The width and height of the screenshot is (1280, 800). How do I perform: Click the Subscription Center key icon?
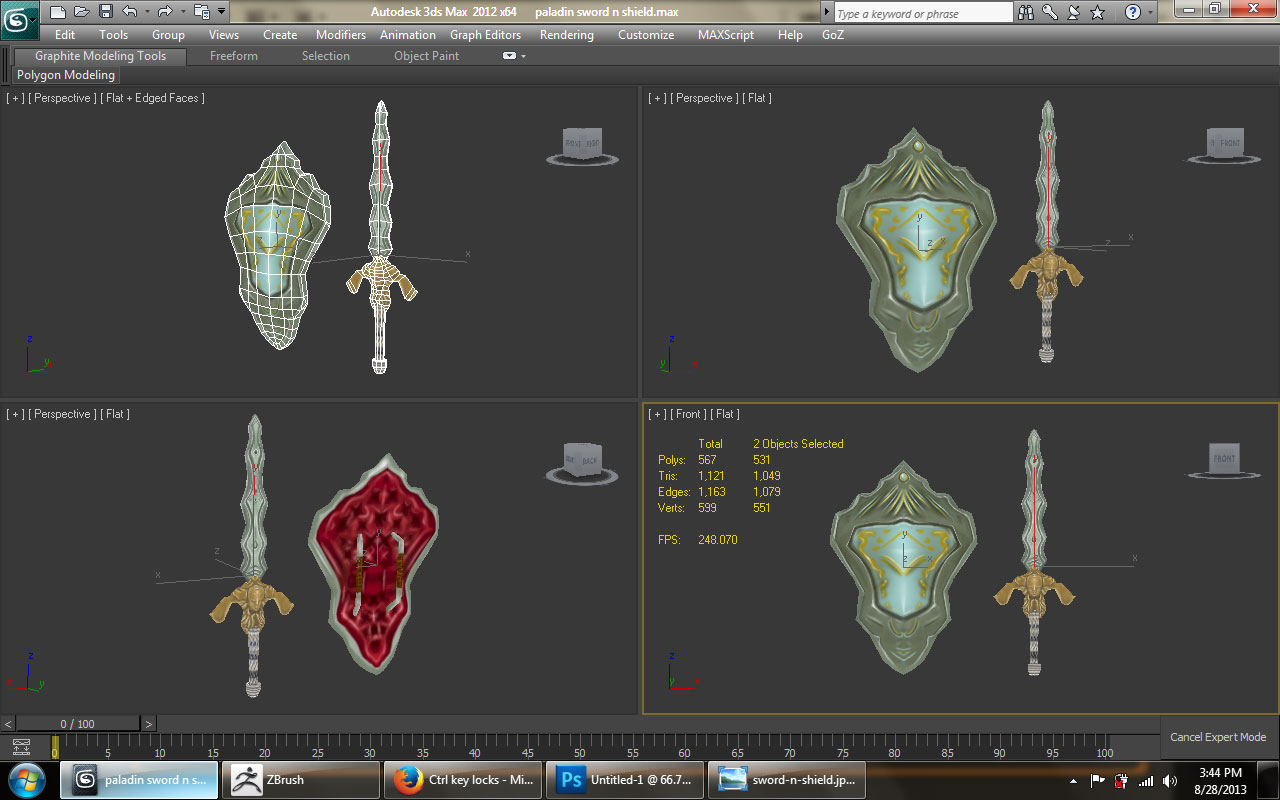(1050, 12)
